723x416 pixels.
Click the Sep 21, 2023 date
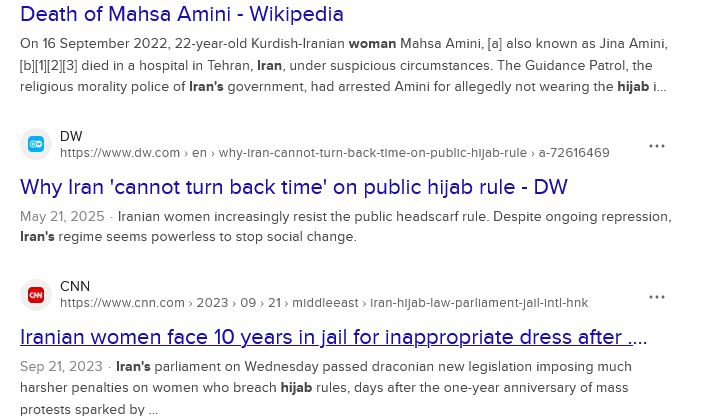pos(61,366)
